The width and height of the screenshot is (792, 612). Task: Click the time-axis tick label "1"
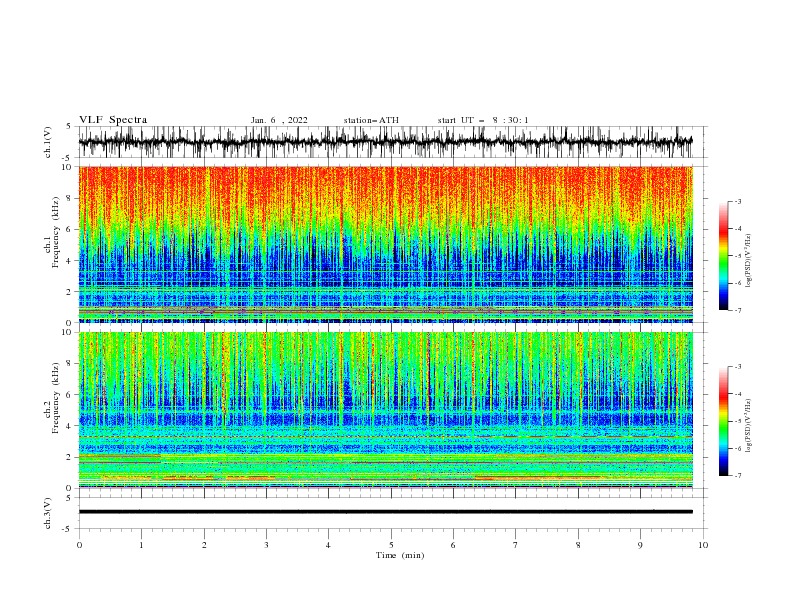141,545
